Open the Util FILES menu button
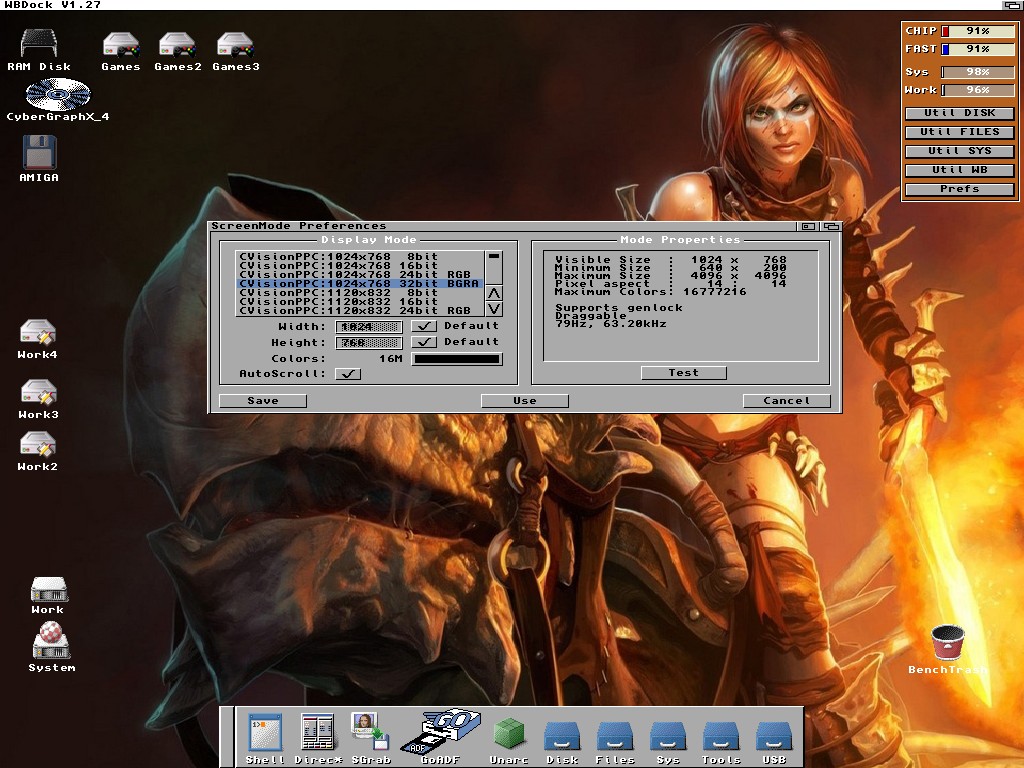The height and width of the screenshot is (768, 1024). [959, 132]
